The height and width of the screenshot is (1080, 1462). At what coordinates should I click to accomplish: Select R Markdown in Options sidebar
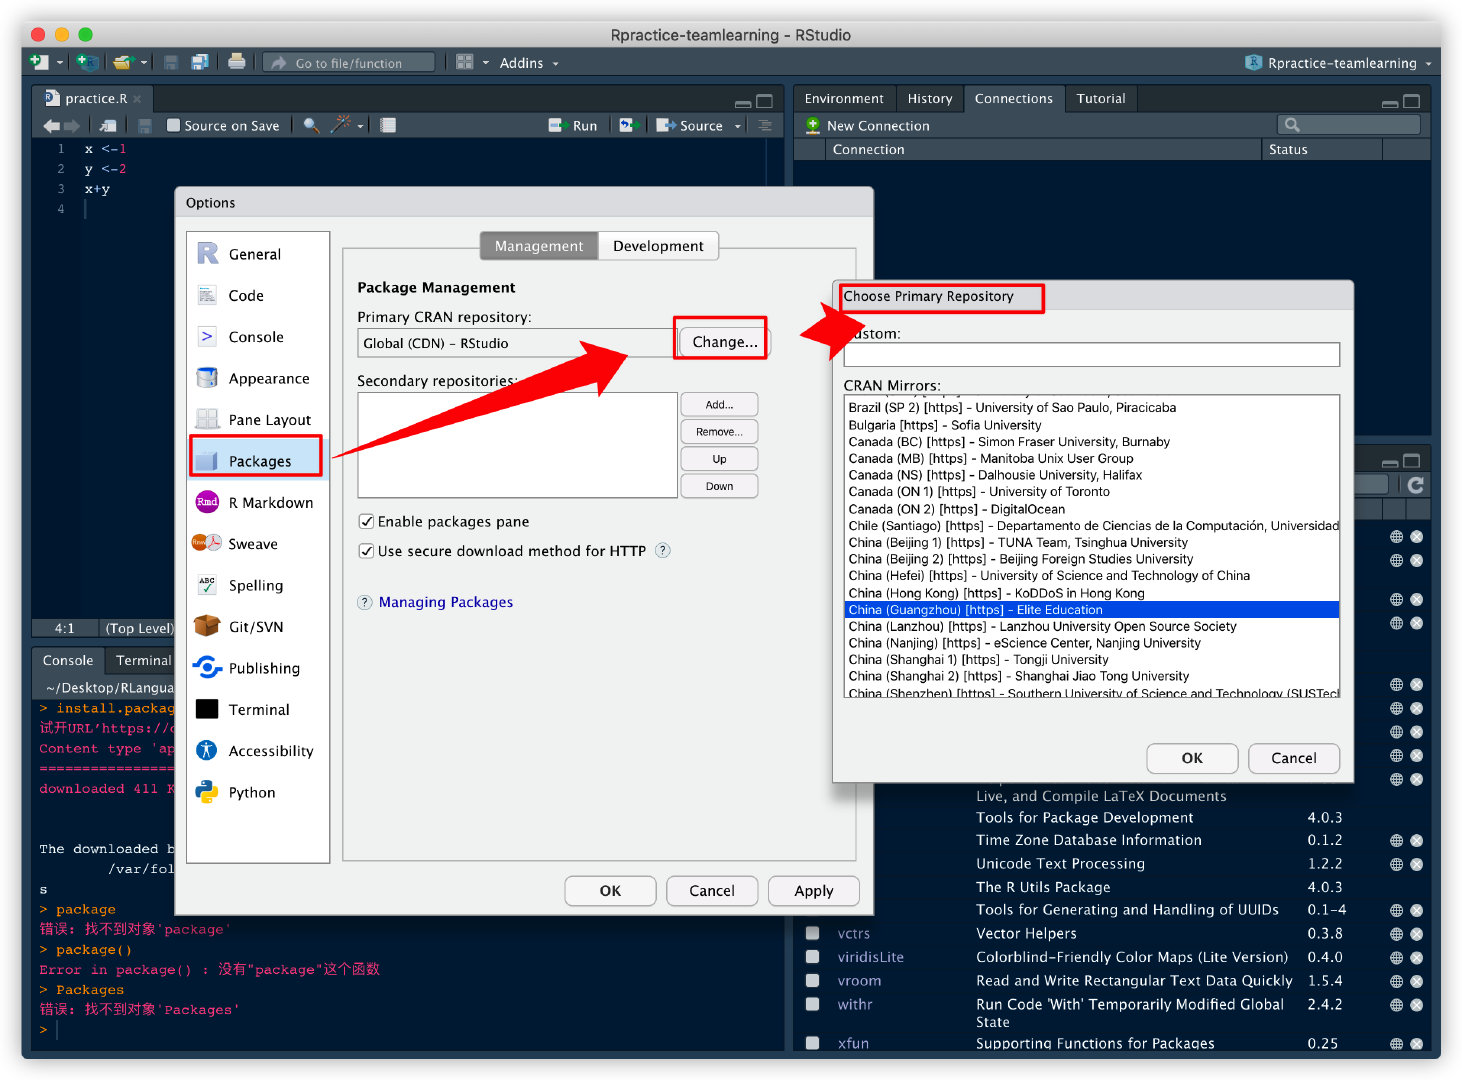[258, 502]
